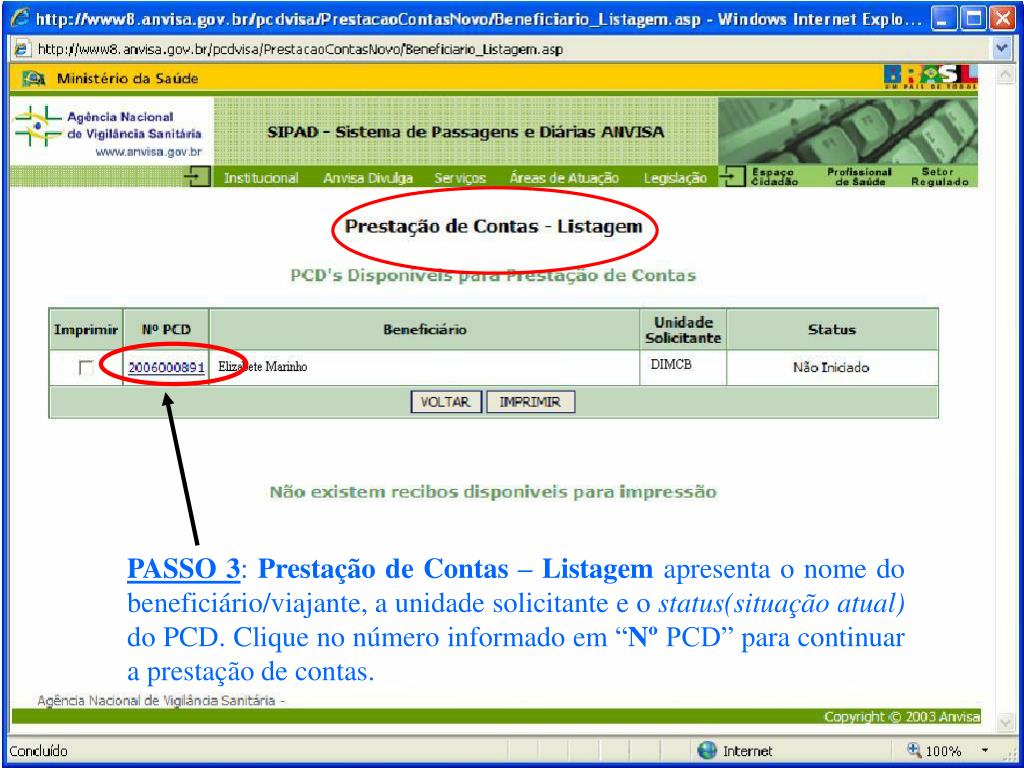Open the Institucional menu
The image size is (1024, 768).
coord(262,178)
